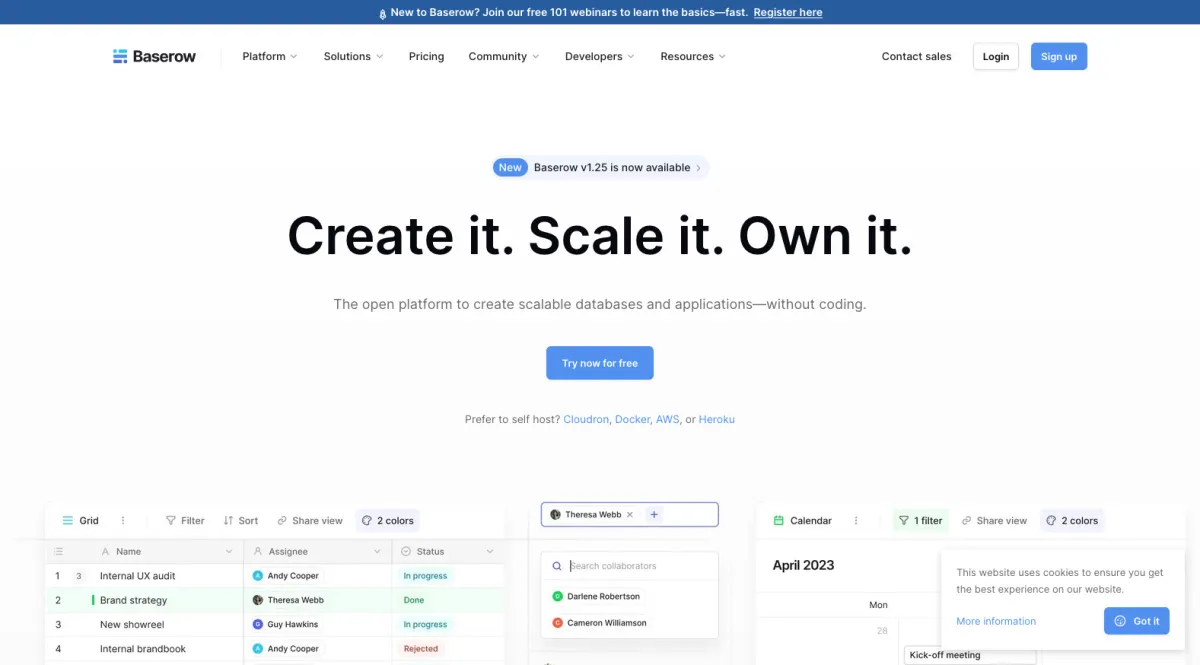The image size is (1200, 665).
Task: Click the rocket icon in top banner
Action: [382, 13]
